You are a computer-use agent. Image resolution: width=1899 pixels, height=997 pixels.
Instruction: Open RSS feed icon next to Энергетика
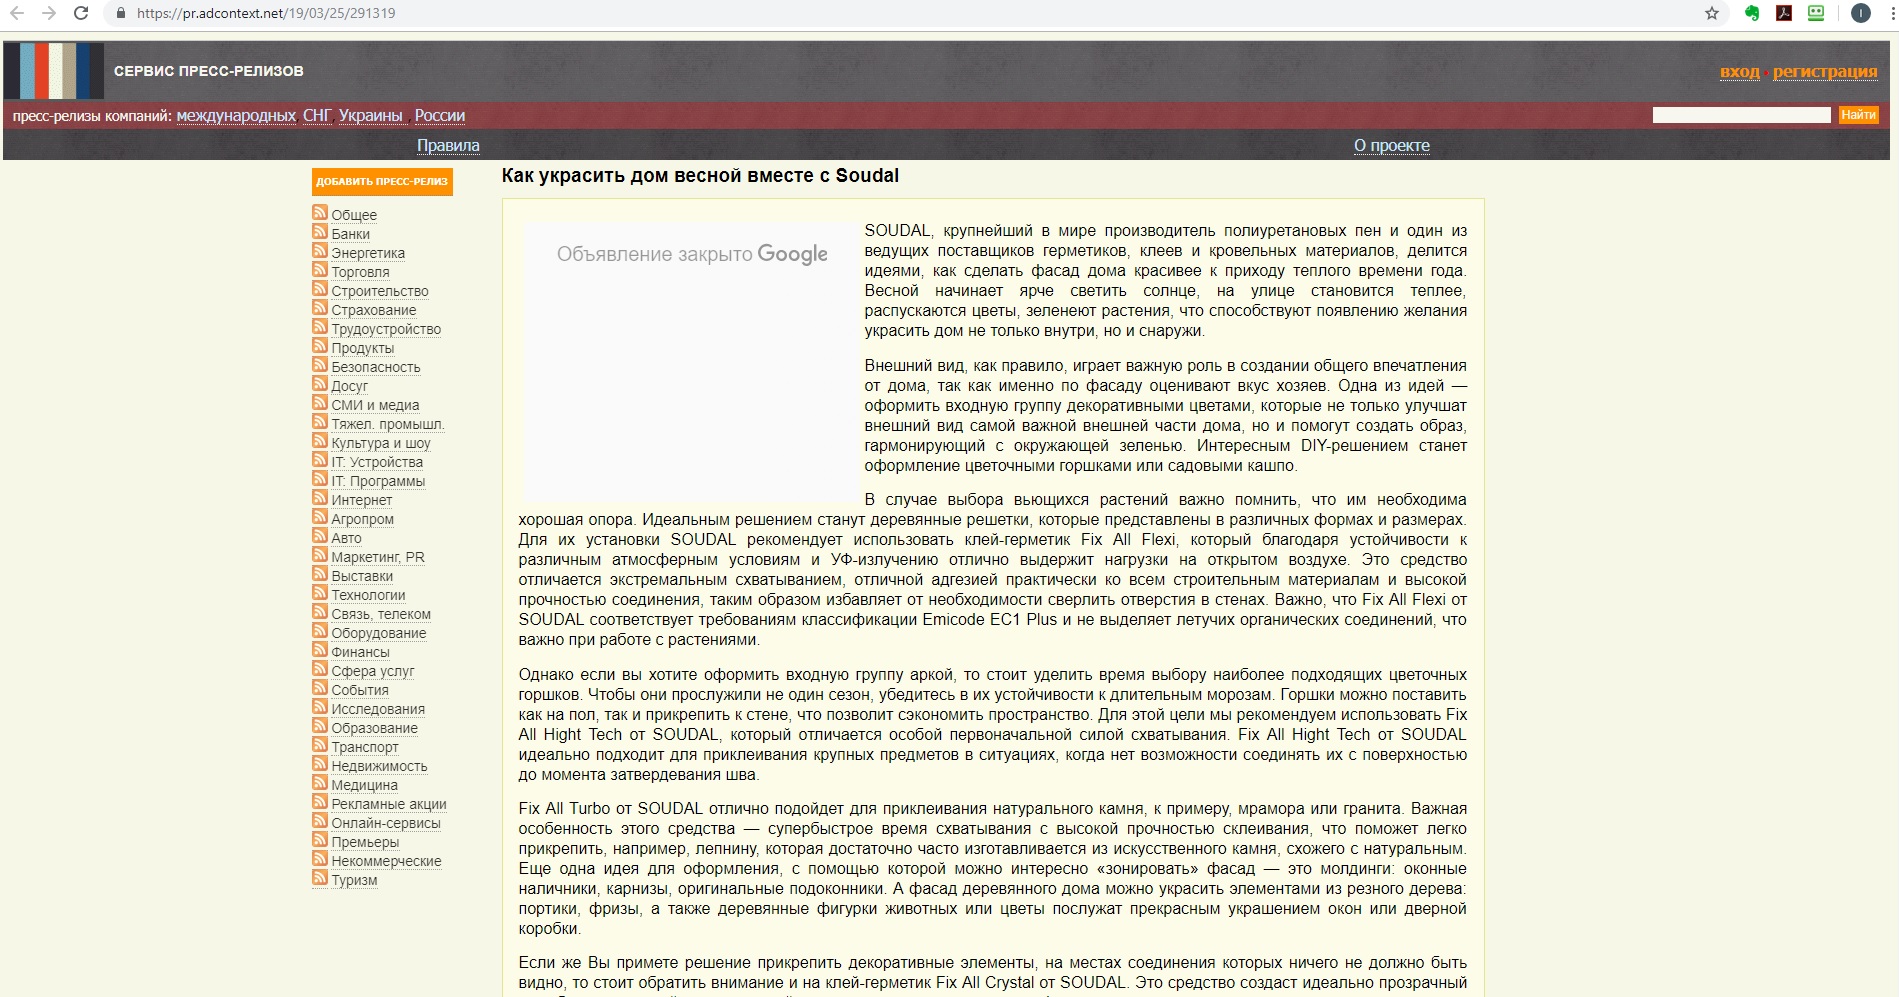coord(320,250)
